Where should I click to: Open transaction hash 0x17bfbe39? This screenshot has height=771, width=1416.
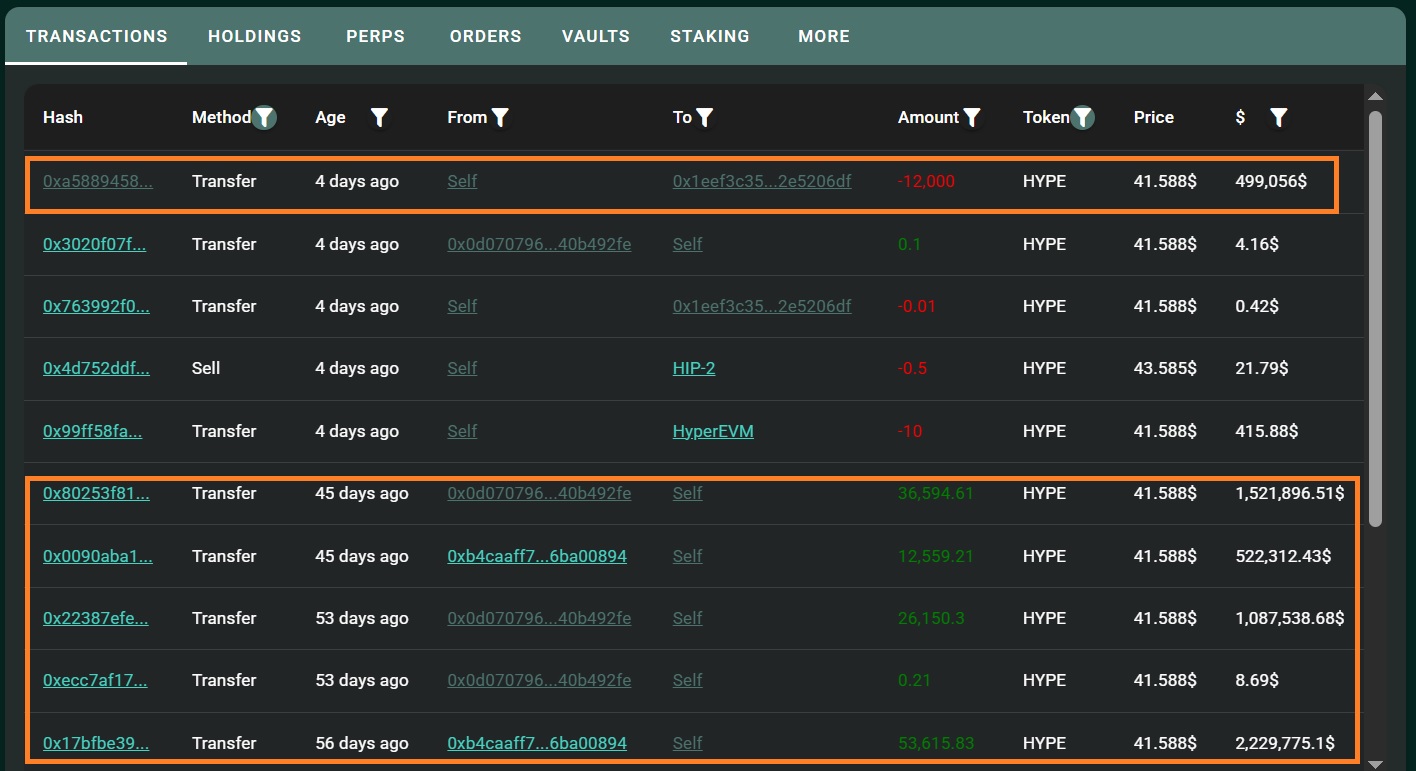[x=96, y=743]
